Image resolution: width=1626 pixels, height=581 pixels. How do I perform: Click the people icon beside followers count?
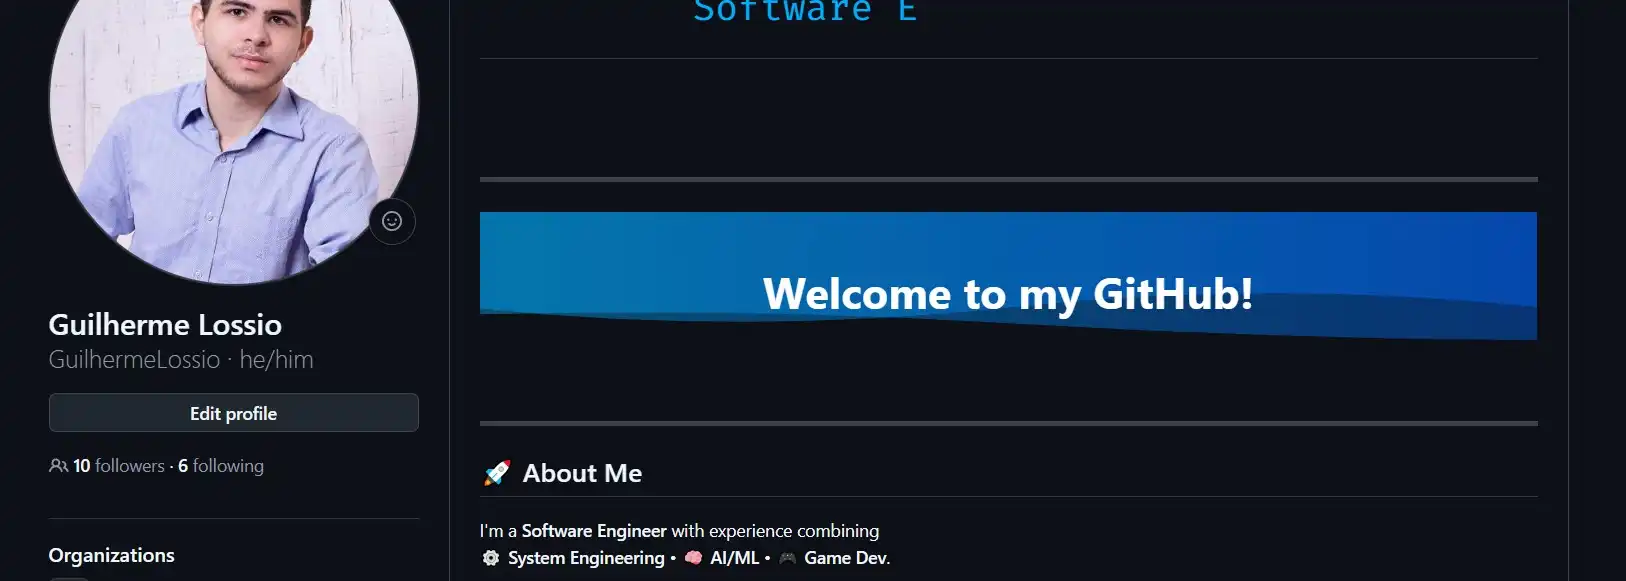(x=58, y=466)
